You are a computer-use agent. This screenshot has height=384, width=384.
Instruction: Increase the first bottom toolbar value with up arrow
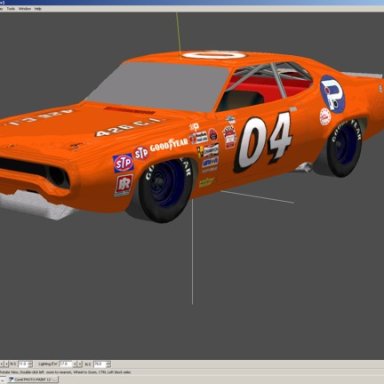pos(30,363)
